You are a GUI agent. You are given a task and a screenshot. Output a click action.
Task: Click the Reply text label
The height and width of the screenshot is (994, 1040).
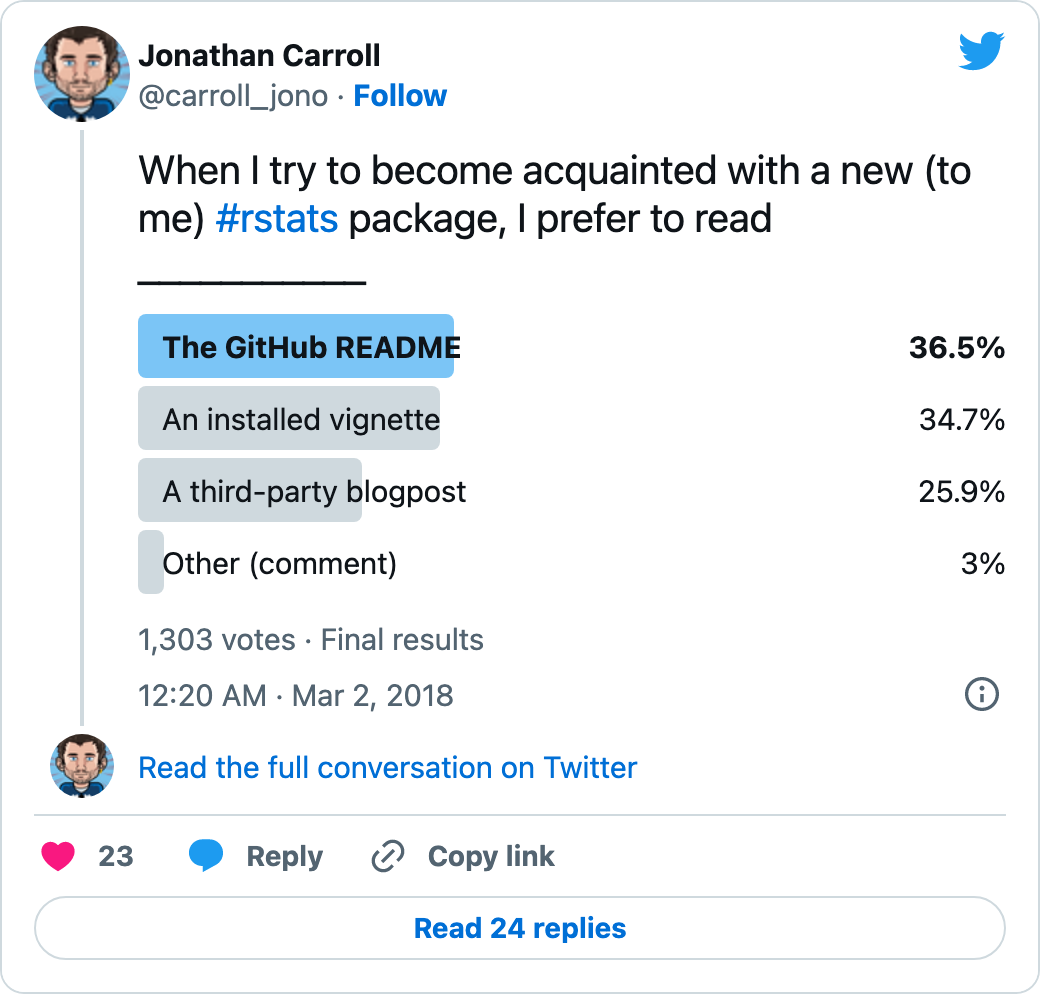pyautogui.click(x=285, y=857)
